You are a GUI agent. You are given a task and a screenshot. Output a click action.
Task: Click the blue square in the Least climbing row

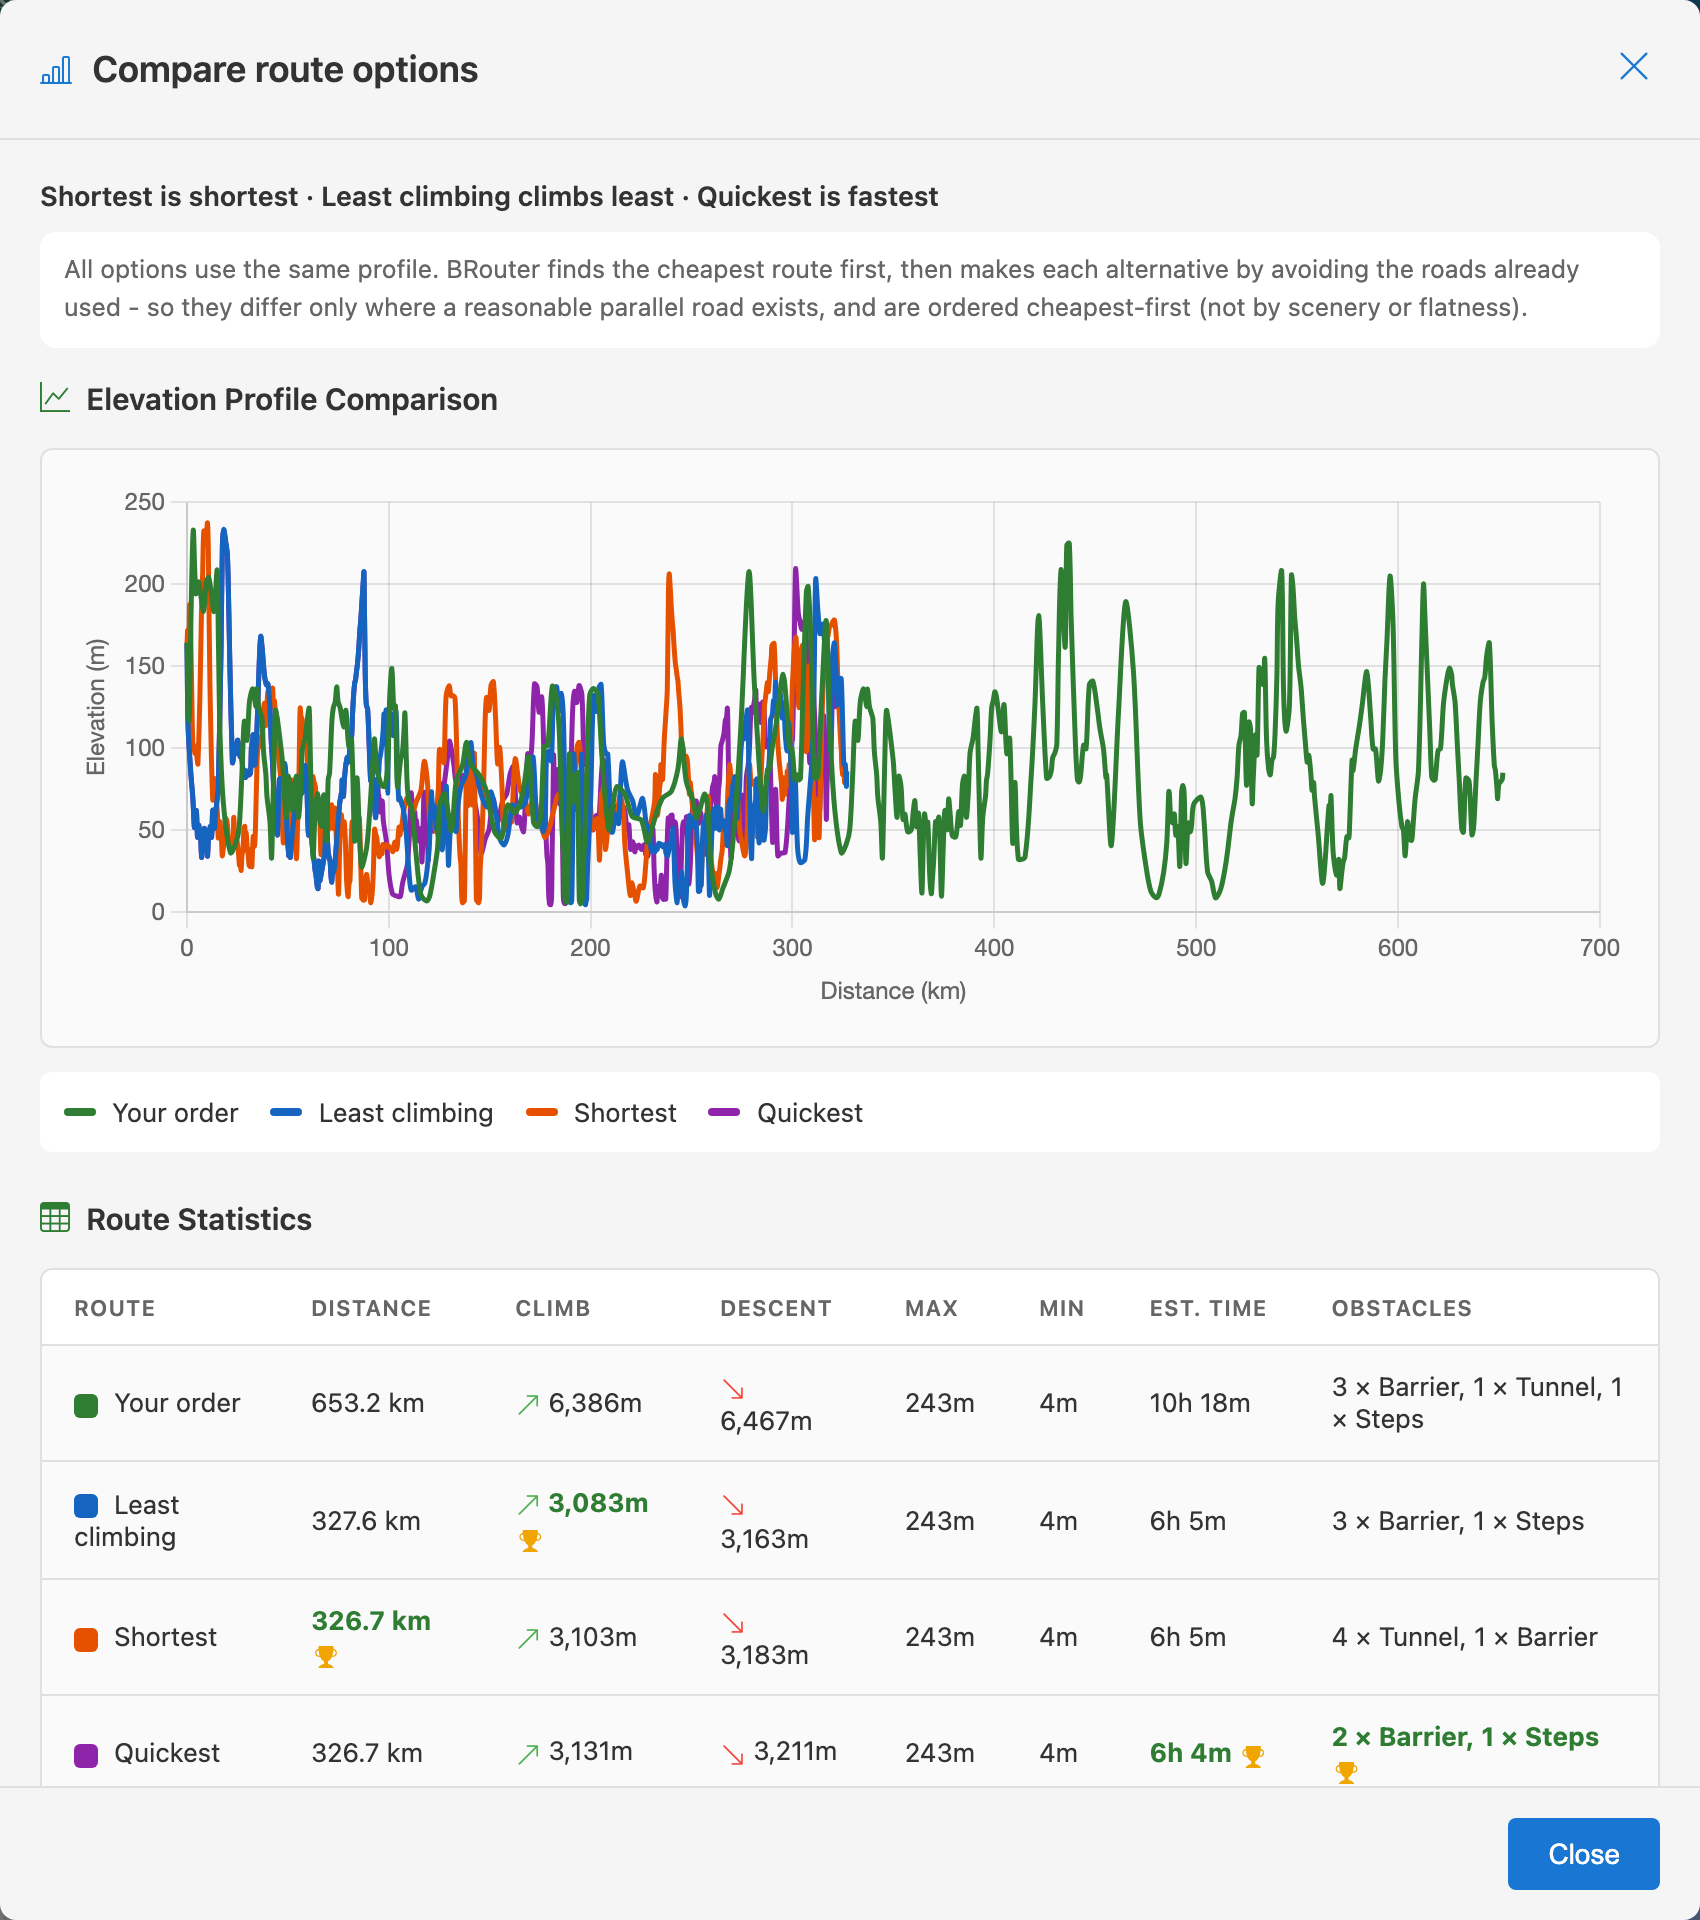pos(86,1505)
